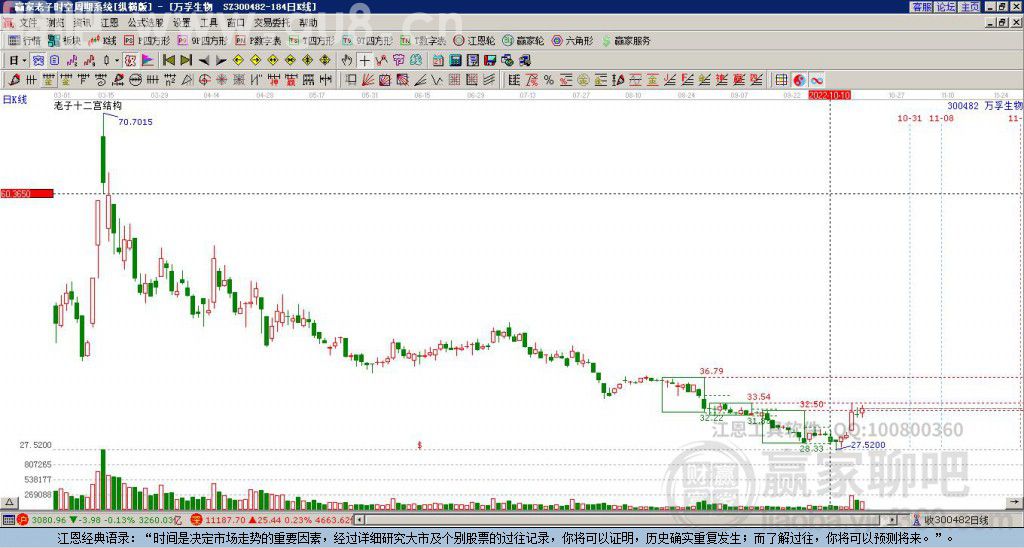Screen dimensions: 1024x548
Task: Jump to first bar with skip-to-start icon
Action: pos(168,61)
